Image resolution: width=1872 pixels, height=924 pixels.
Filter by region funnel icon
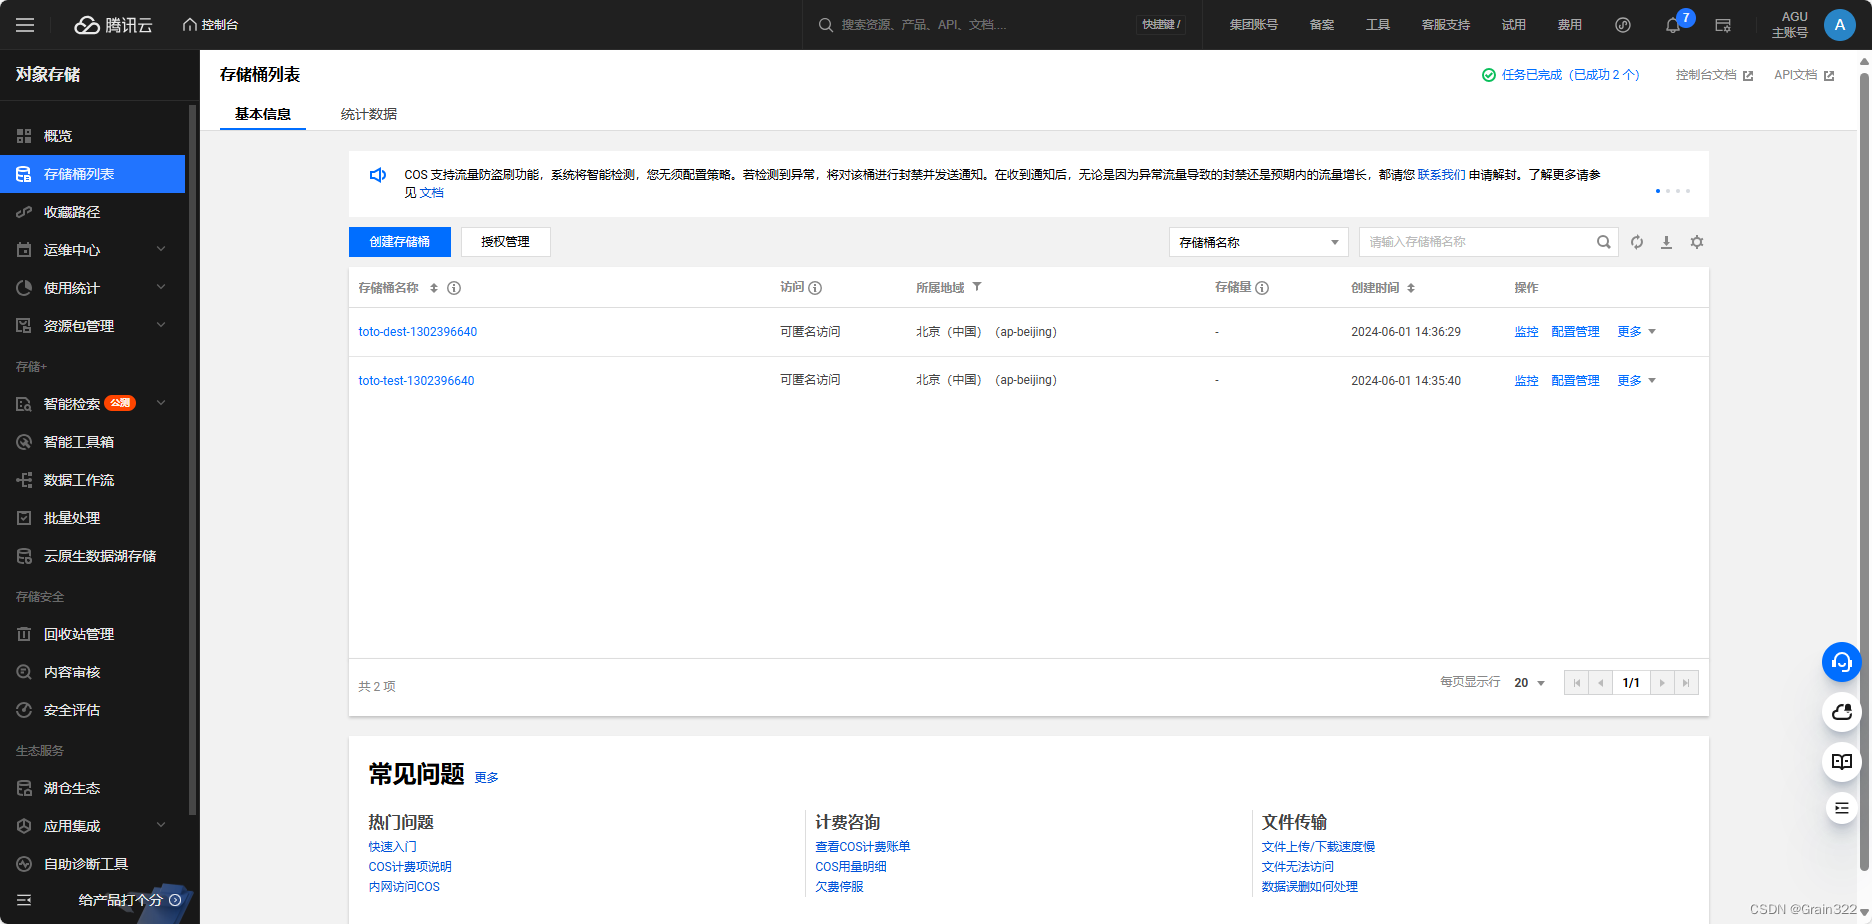977,287
